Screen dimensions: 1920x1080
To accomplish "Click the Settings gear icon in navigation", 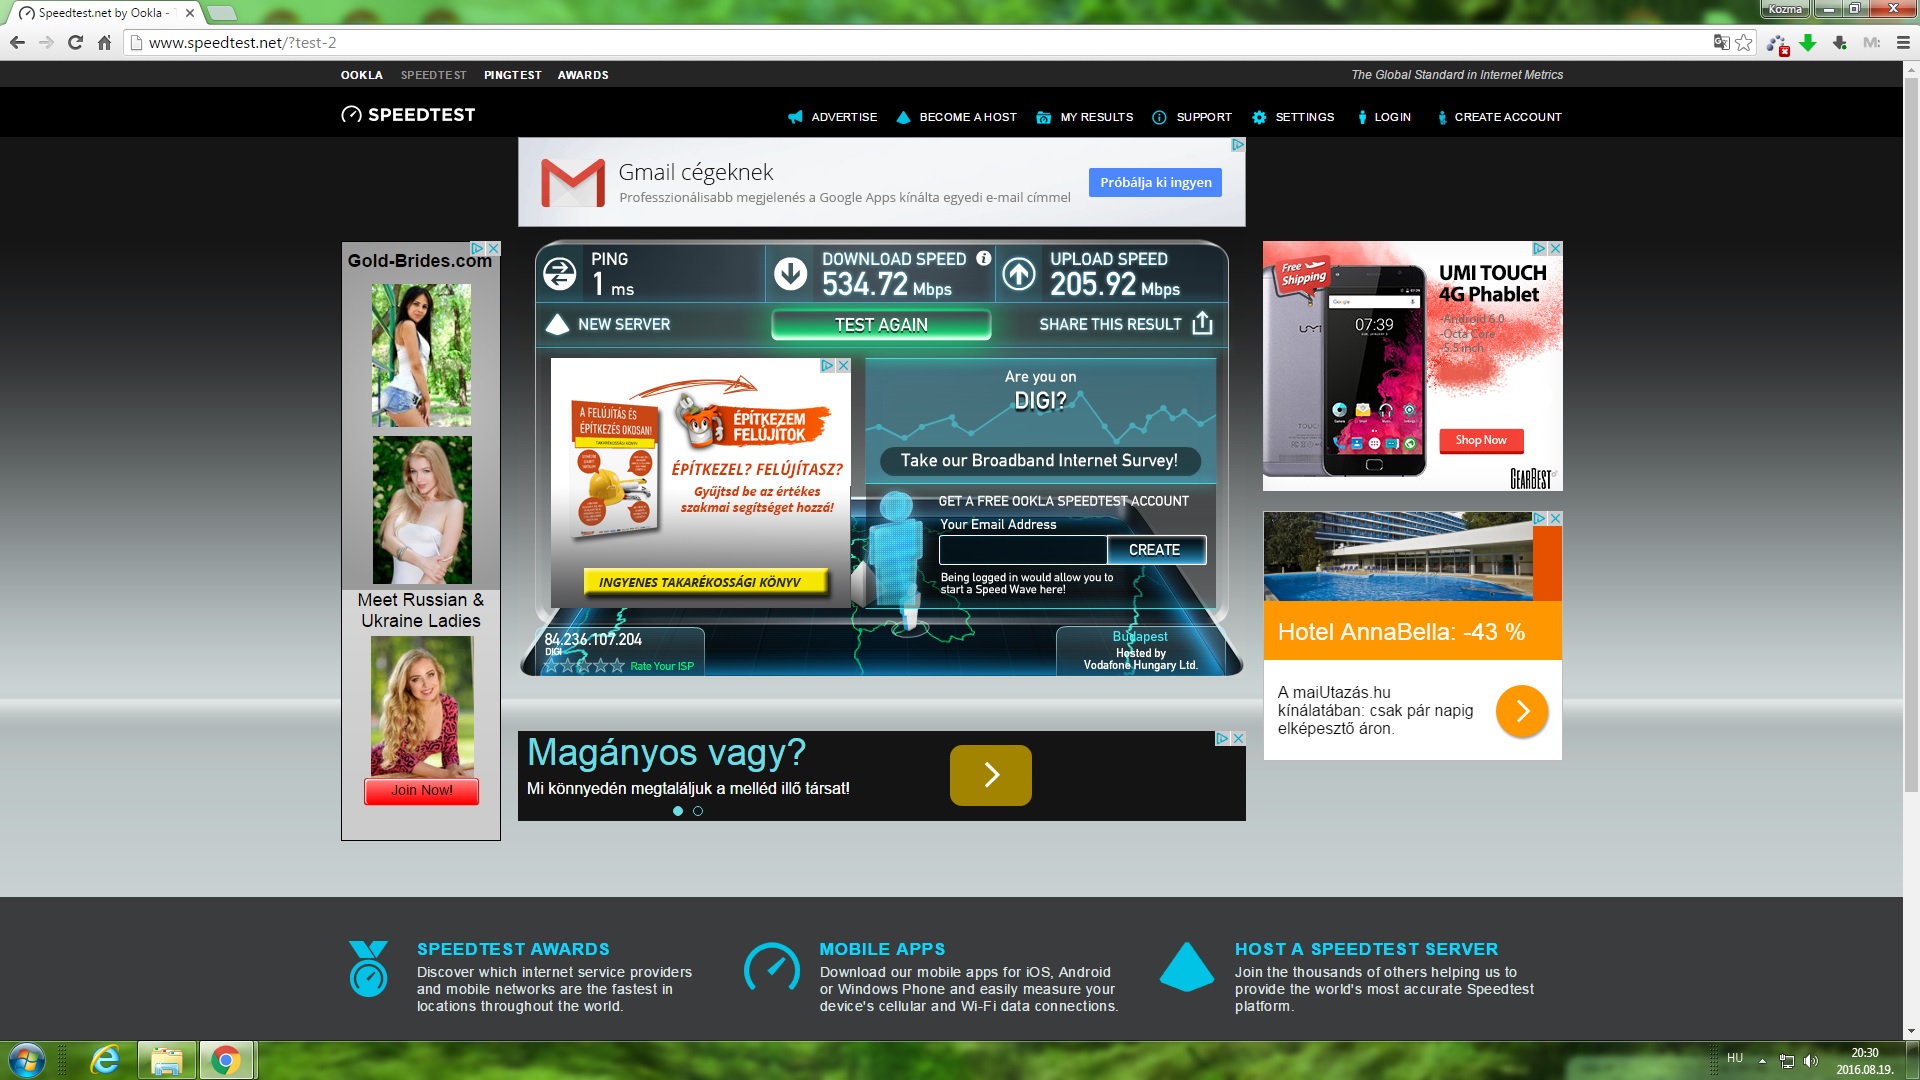I will tap(1259, 117).
